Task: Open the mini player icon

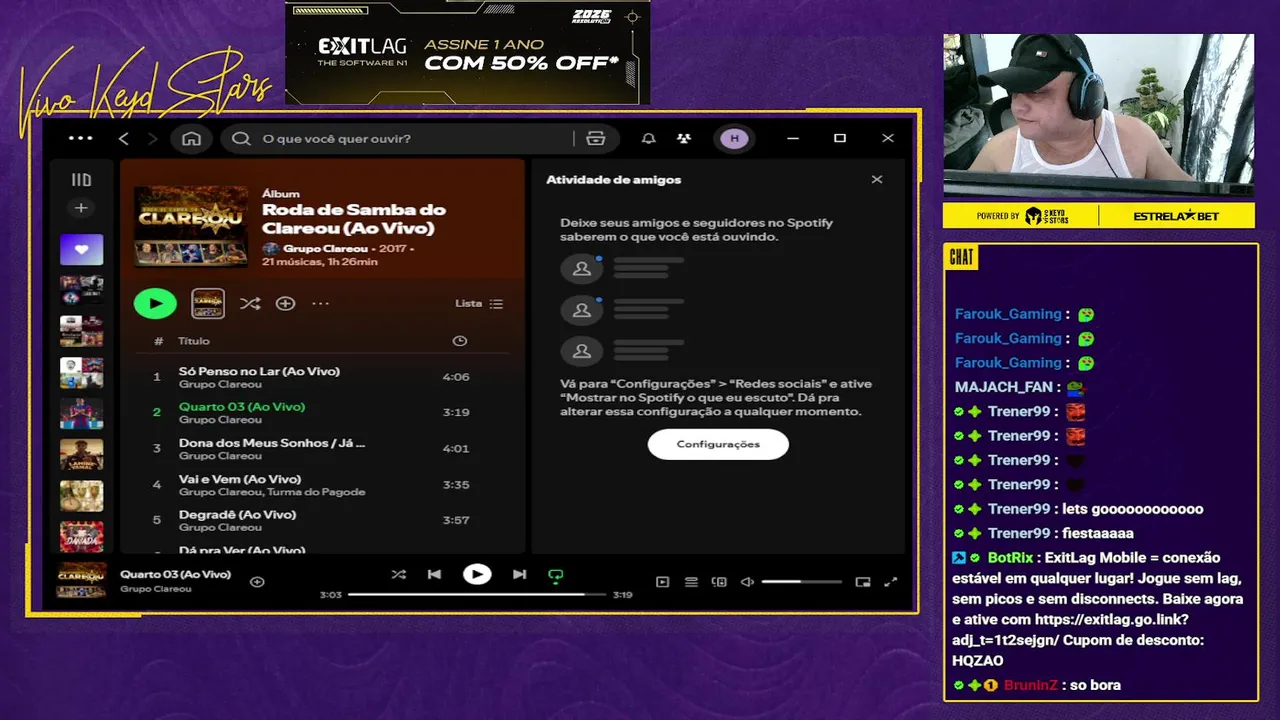Action: pos(863,582)
